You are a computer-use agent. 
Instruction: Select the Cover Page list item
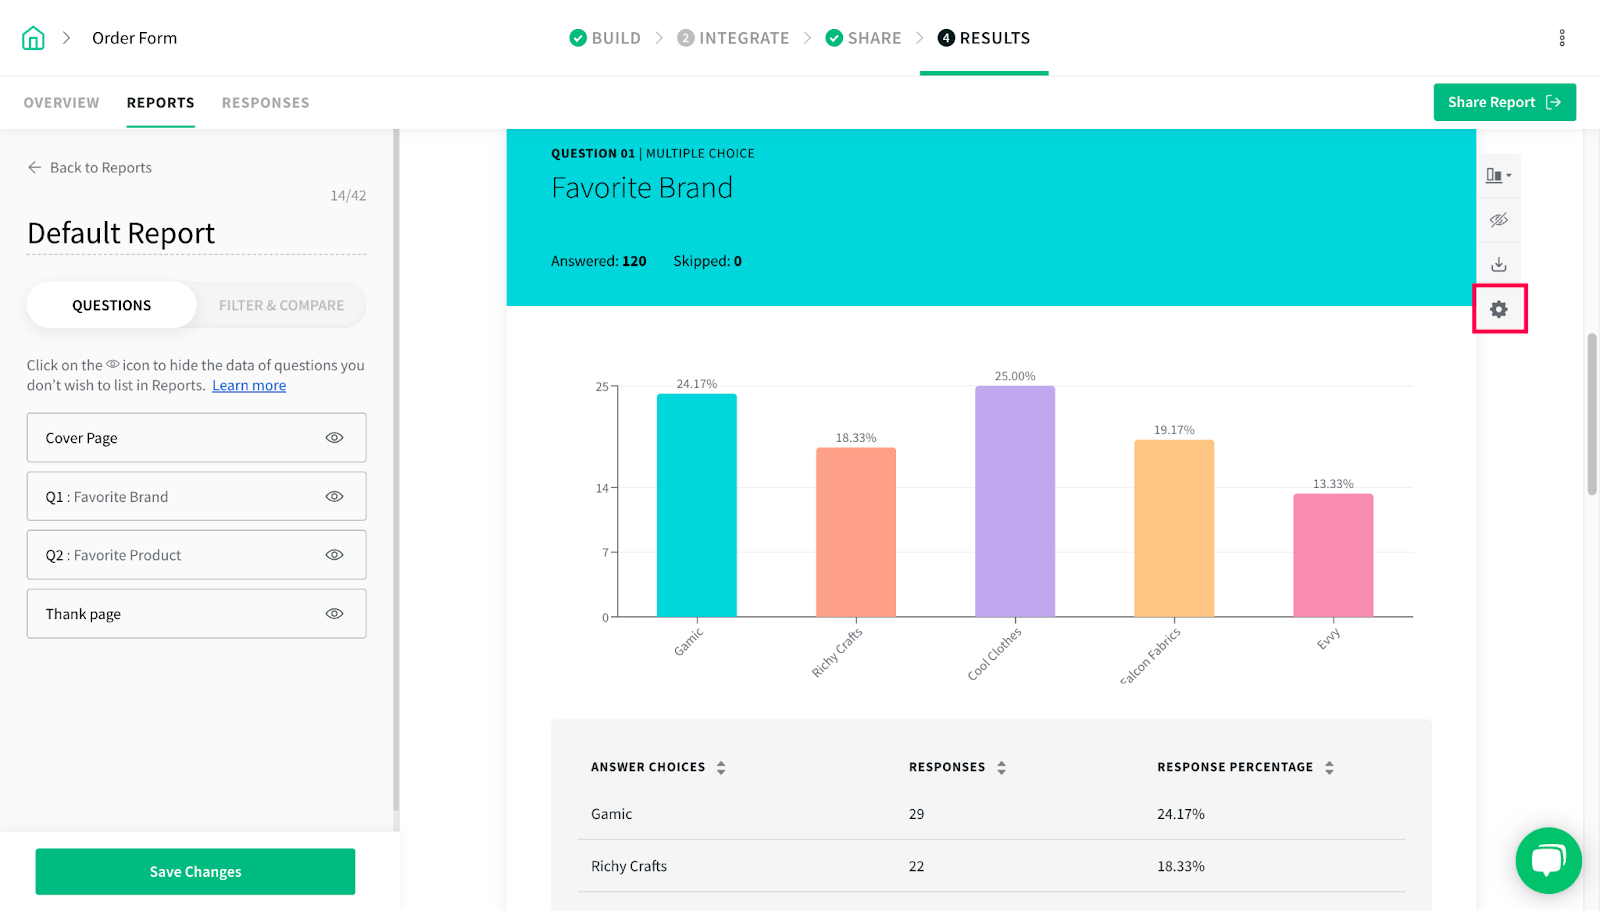pyautogui.click(x=197, y=438)
